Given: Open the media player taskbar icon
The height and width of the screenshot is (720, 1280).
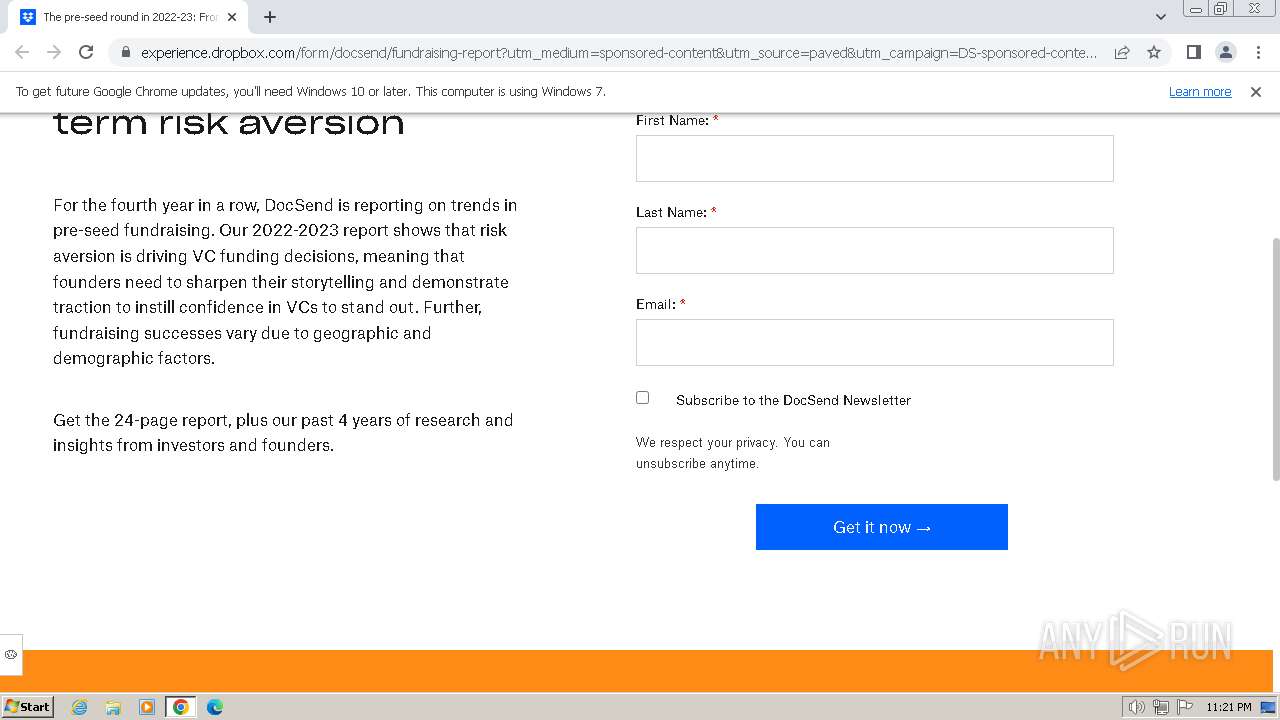Looking at the screenshot, I should [147, 707].
